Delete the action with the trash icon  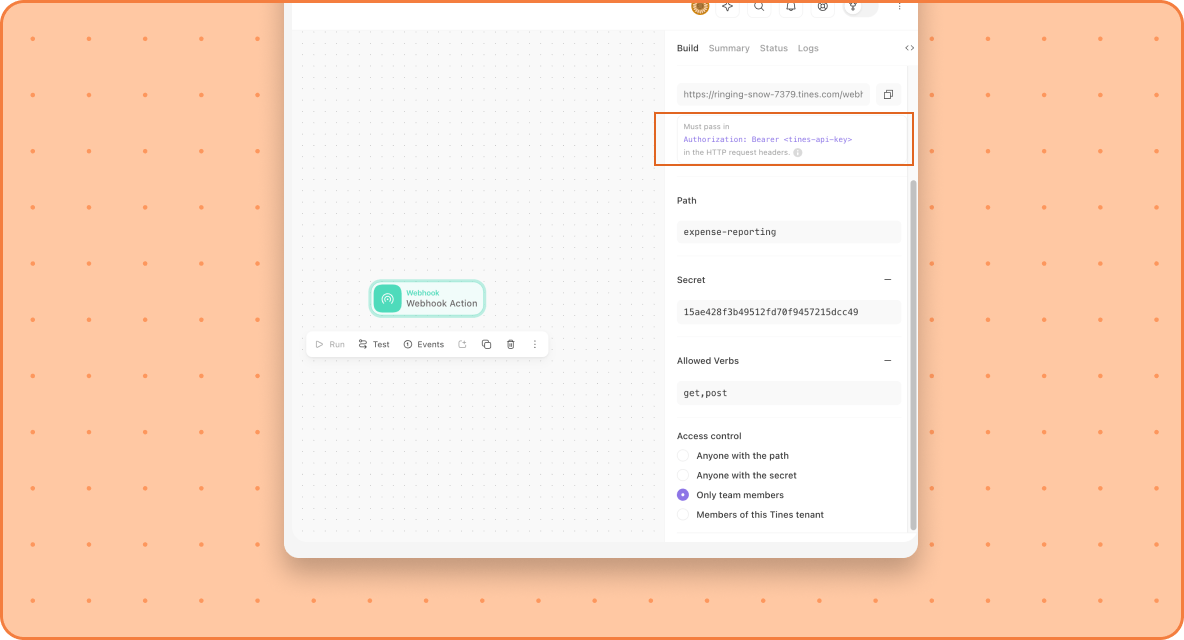pos(510,344)
